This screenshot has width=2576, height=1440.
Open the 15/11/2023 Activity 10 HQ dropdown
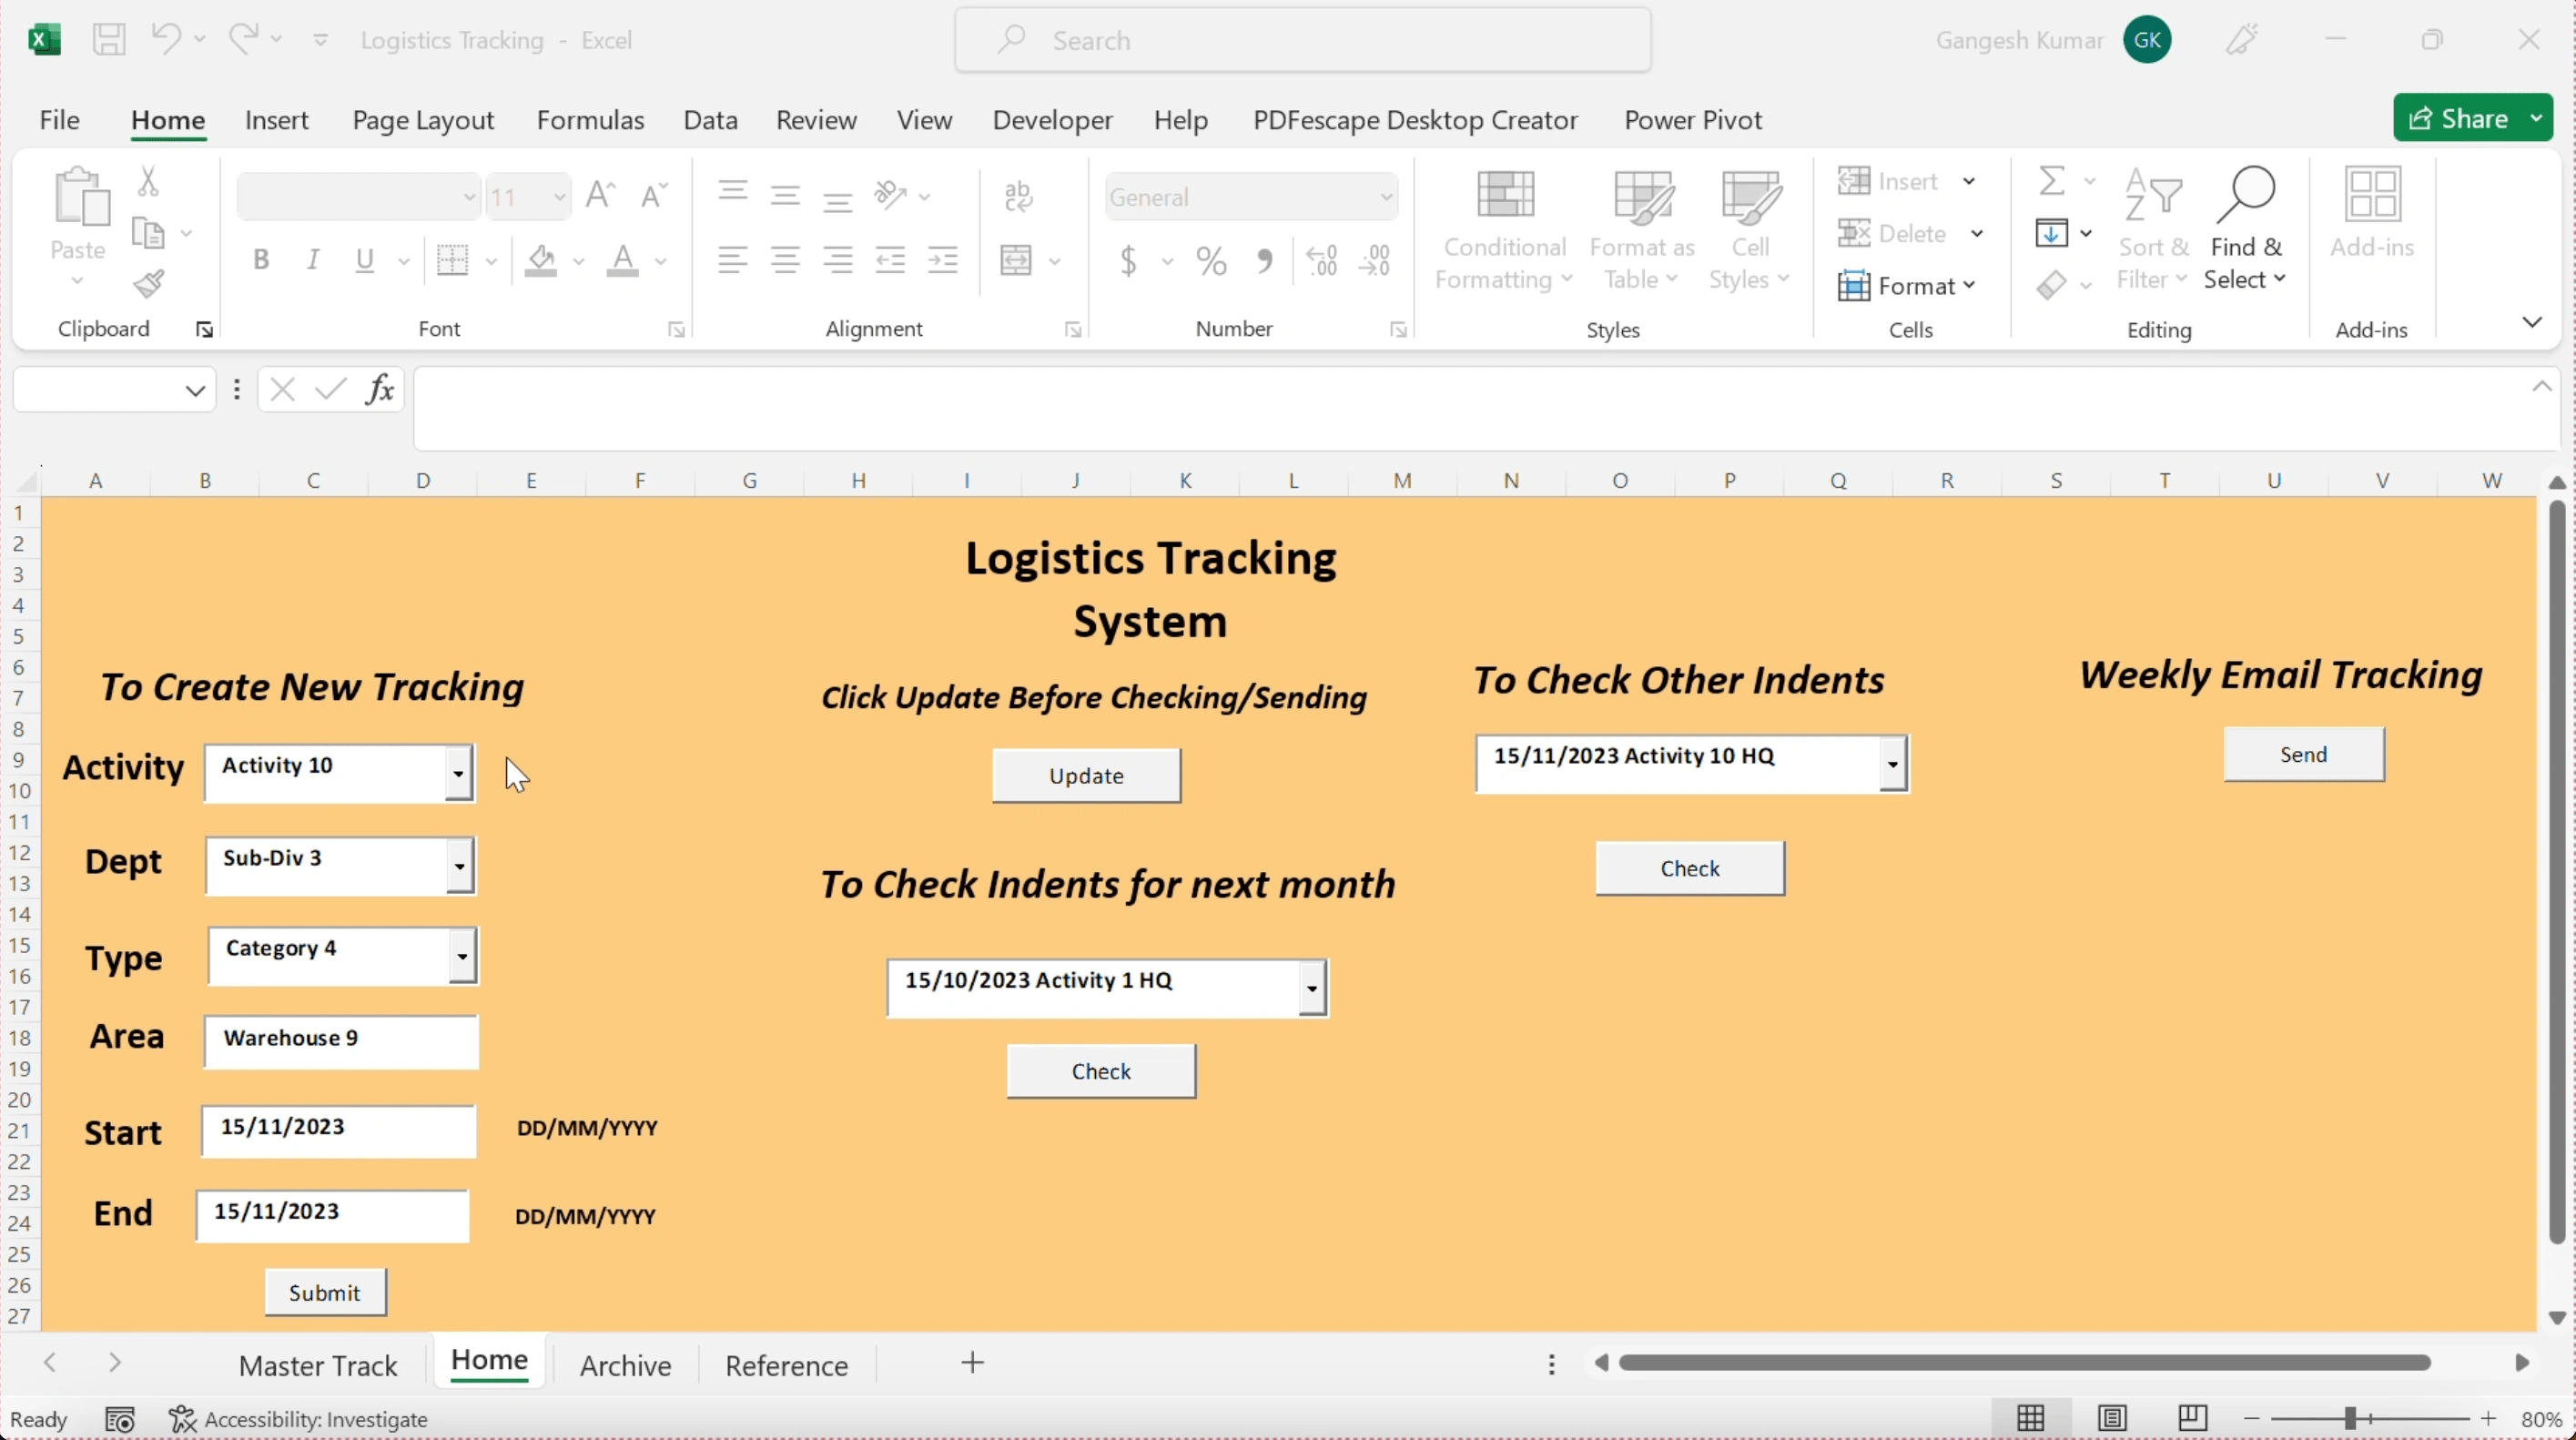[x=1892, y=764]
